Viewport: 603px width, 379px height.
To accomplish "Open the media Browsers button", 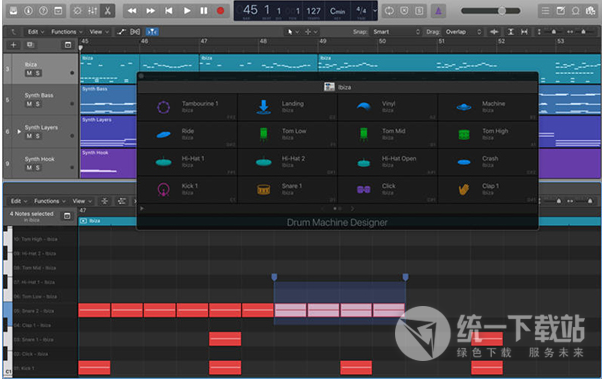I will coord(590,11).
